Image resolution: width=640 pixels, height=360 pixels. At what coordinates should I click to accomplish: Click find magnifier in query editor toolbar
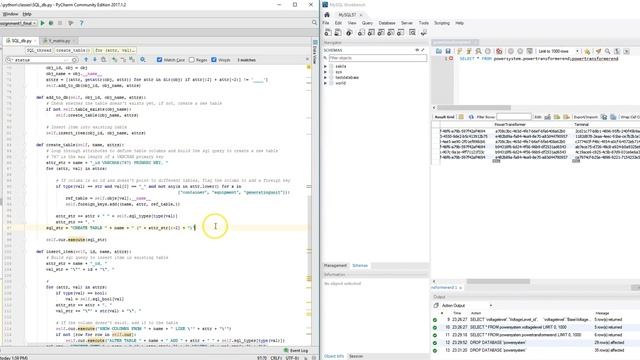coord(607,51)
